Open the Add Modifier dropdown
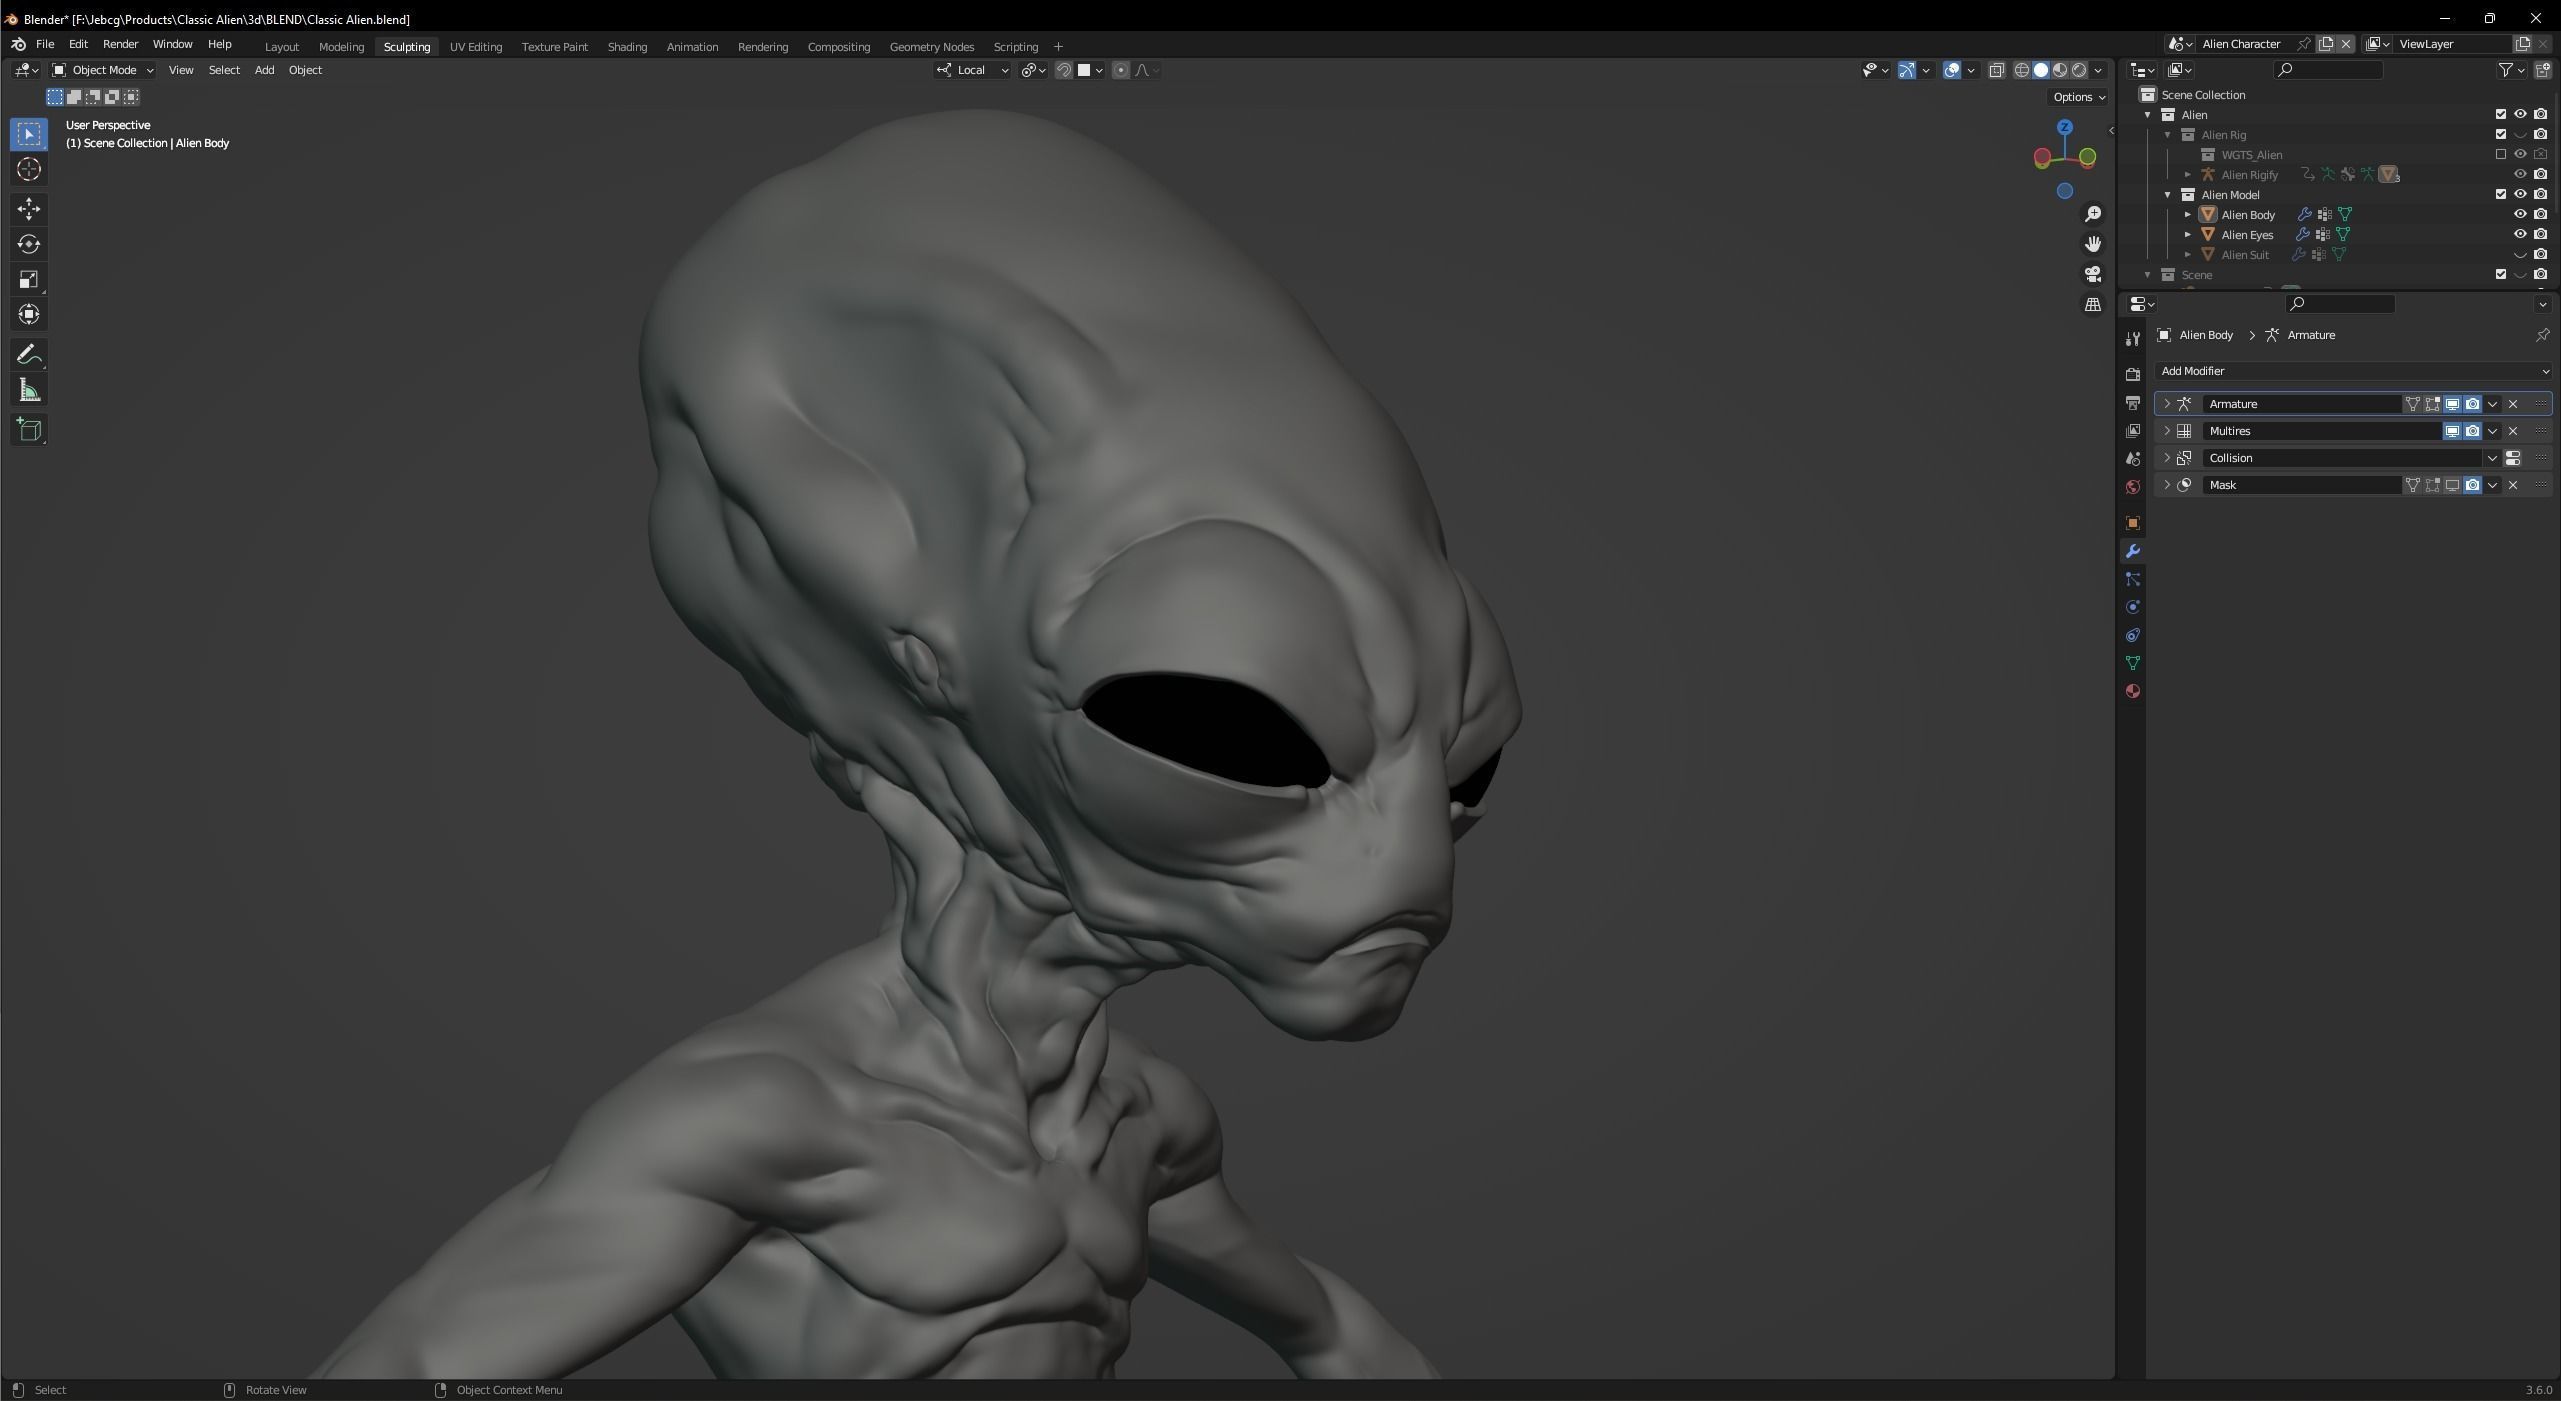The height and width of the screenshot is (1401, 2561). coord(2353,371)
